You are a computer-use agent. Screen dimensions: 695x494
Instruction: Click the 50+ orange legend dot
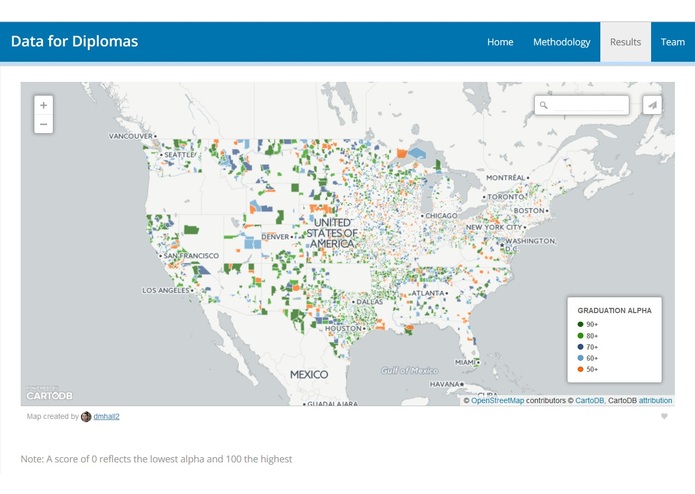click(580, 369)
